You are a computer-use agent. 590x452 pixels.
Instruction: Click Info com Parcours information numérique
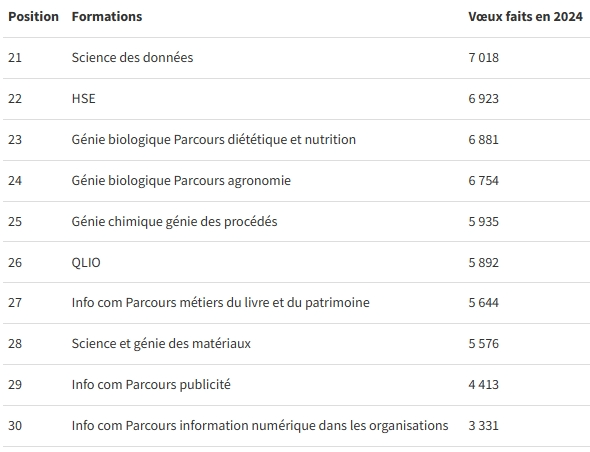point(260,426)
